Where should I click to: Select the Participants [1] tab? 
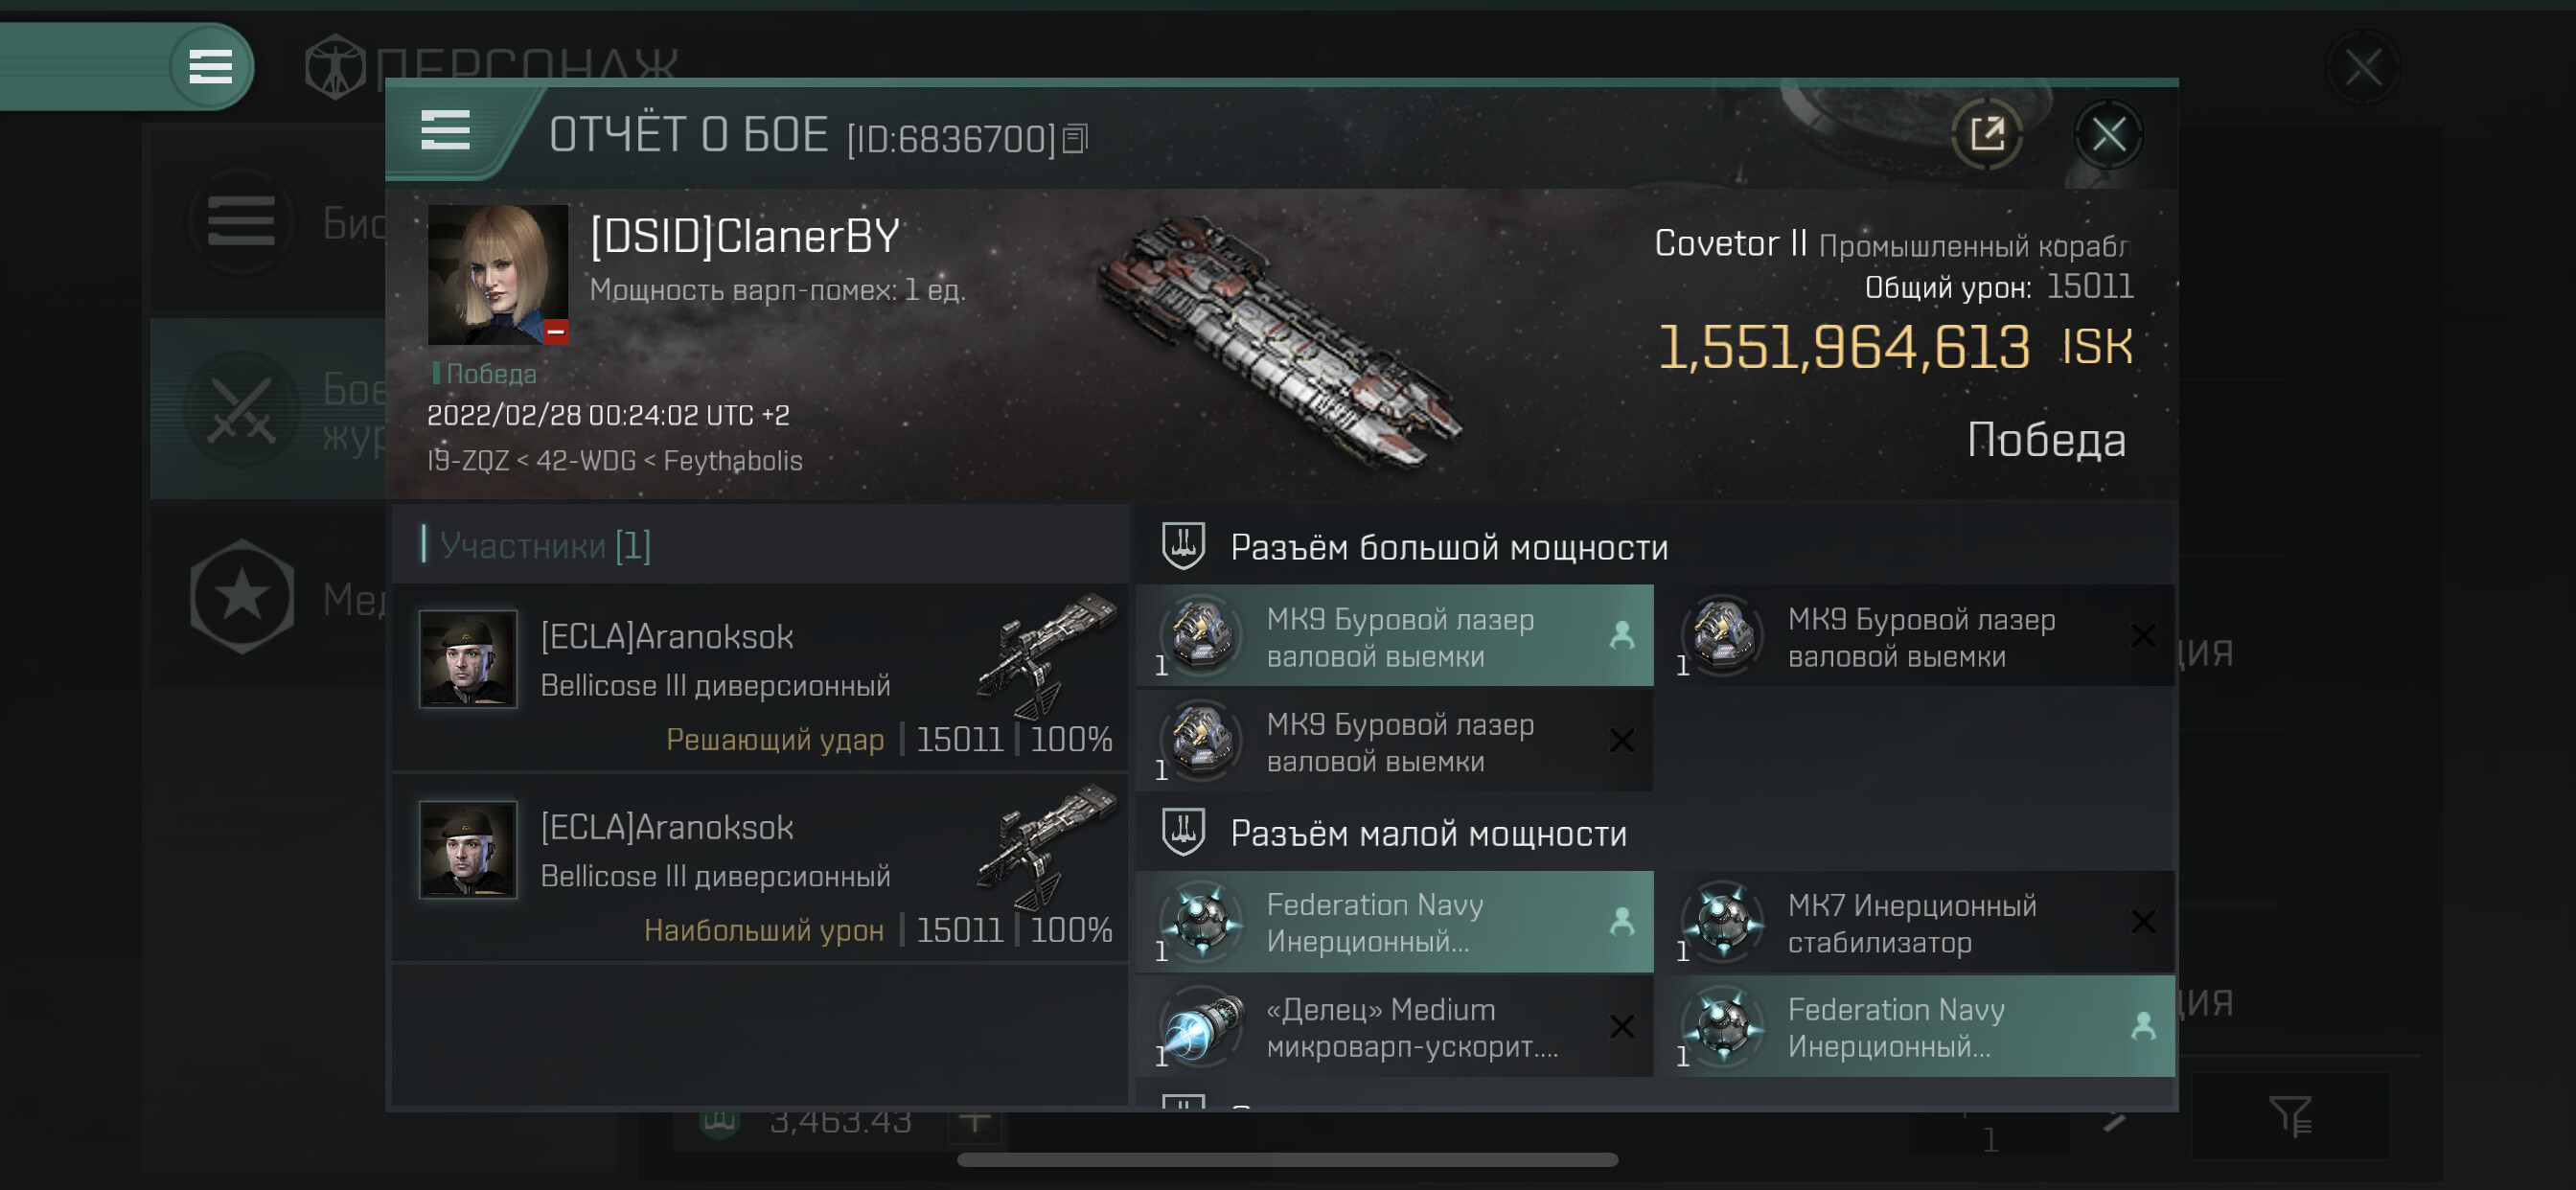[x=545, y=546]
